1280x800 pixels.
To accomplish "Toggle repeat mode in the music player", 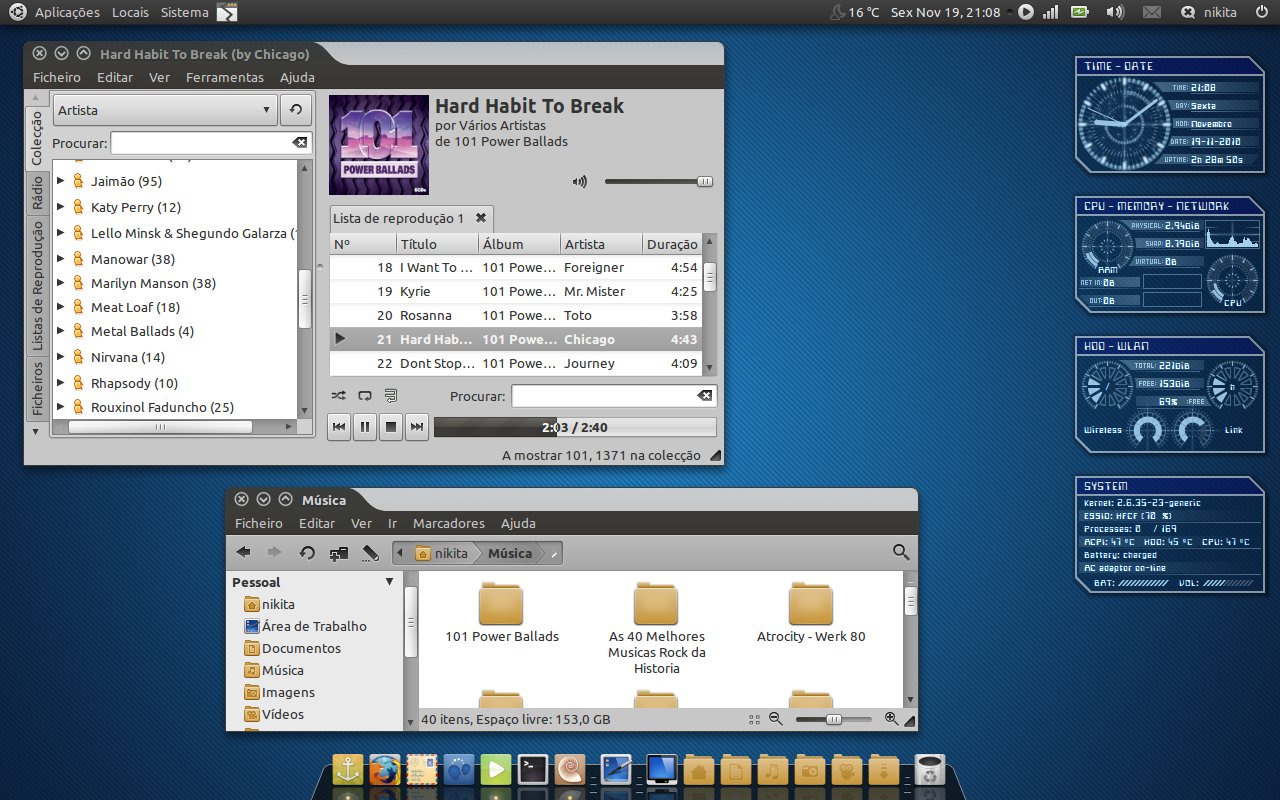I will (x=365, y=395).
